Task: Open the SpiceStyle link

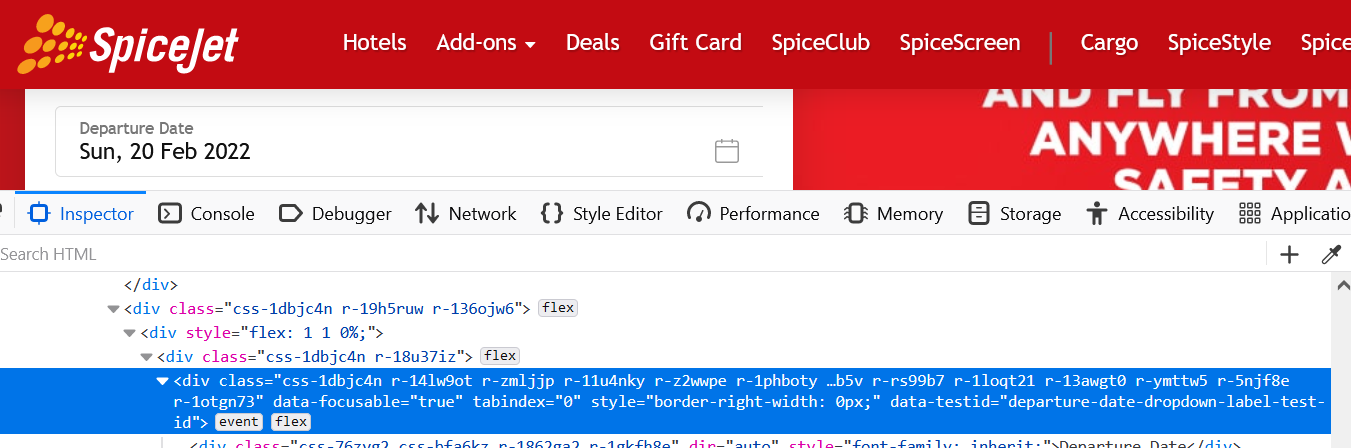Action: 1219,43
